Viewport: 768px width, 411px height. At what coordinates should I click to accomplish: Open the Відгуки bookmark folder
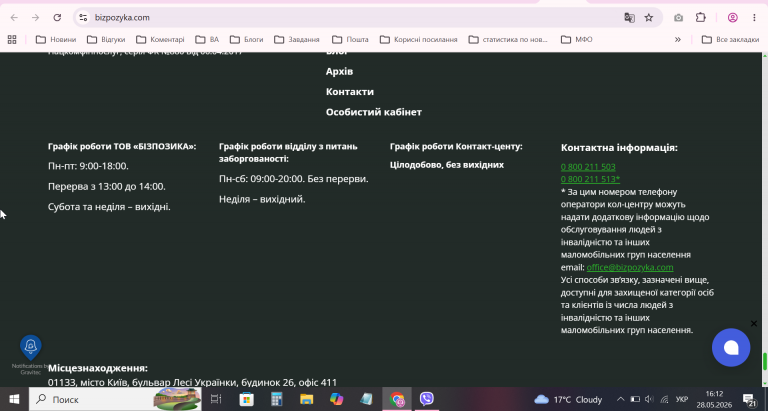click(106, 39)
